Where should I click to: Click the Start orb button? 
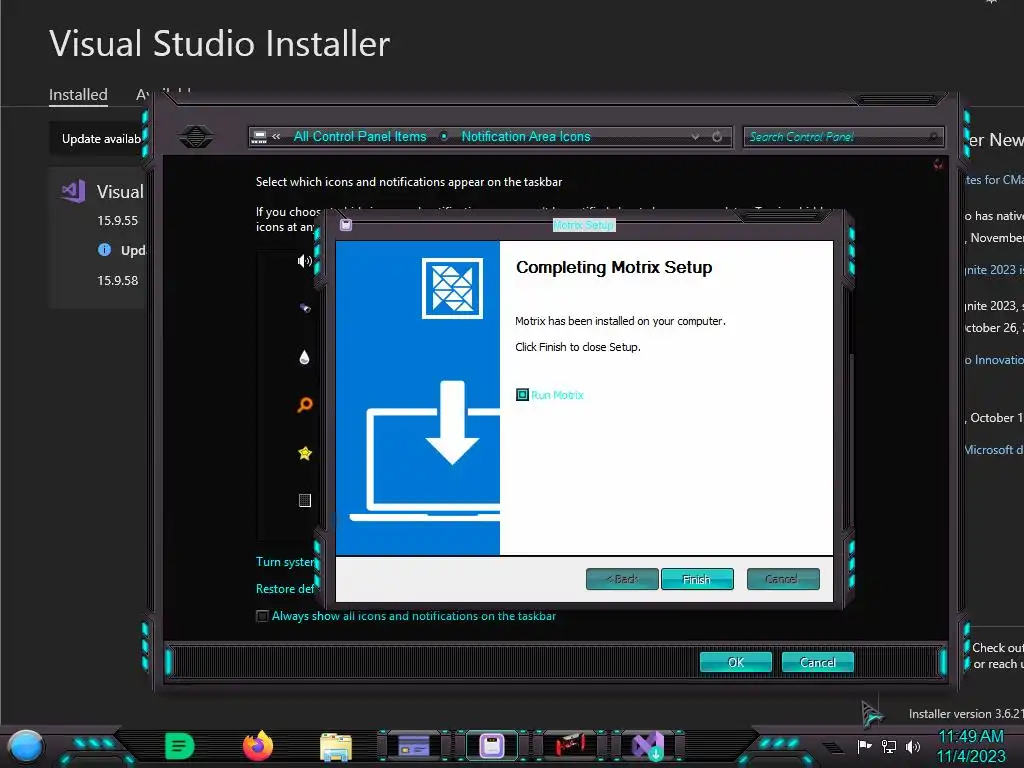click(x=26, y=747)
